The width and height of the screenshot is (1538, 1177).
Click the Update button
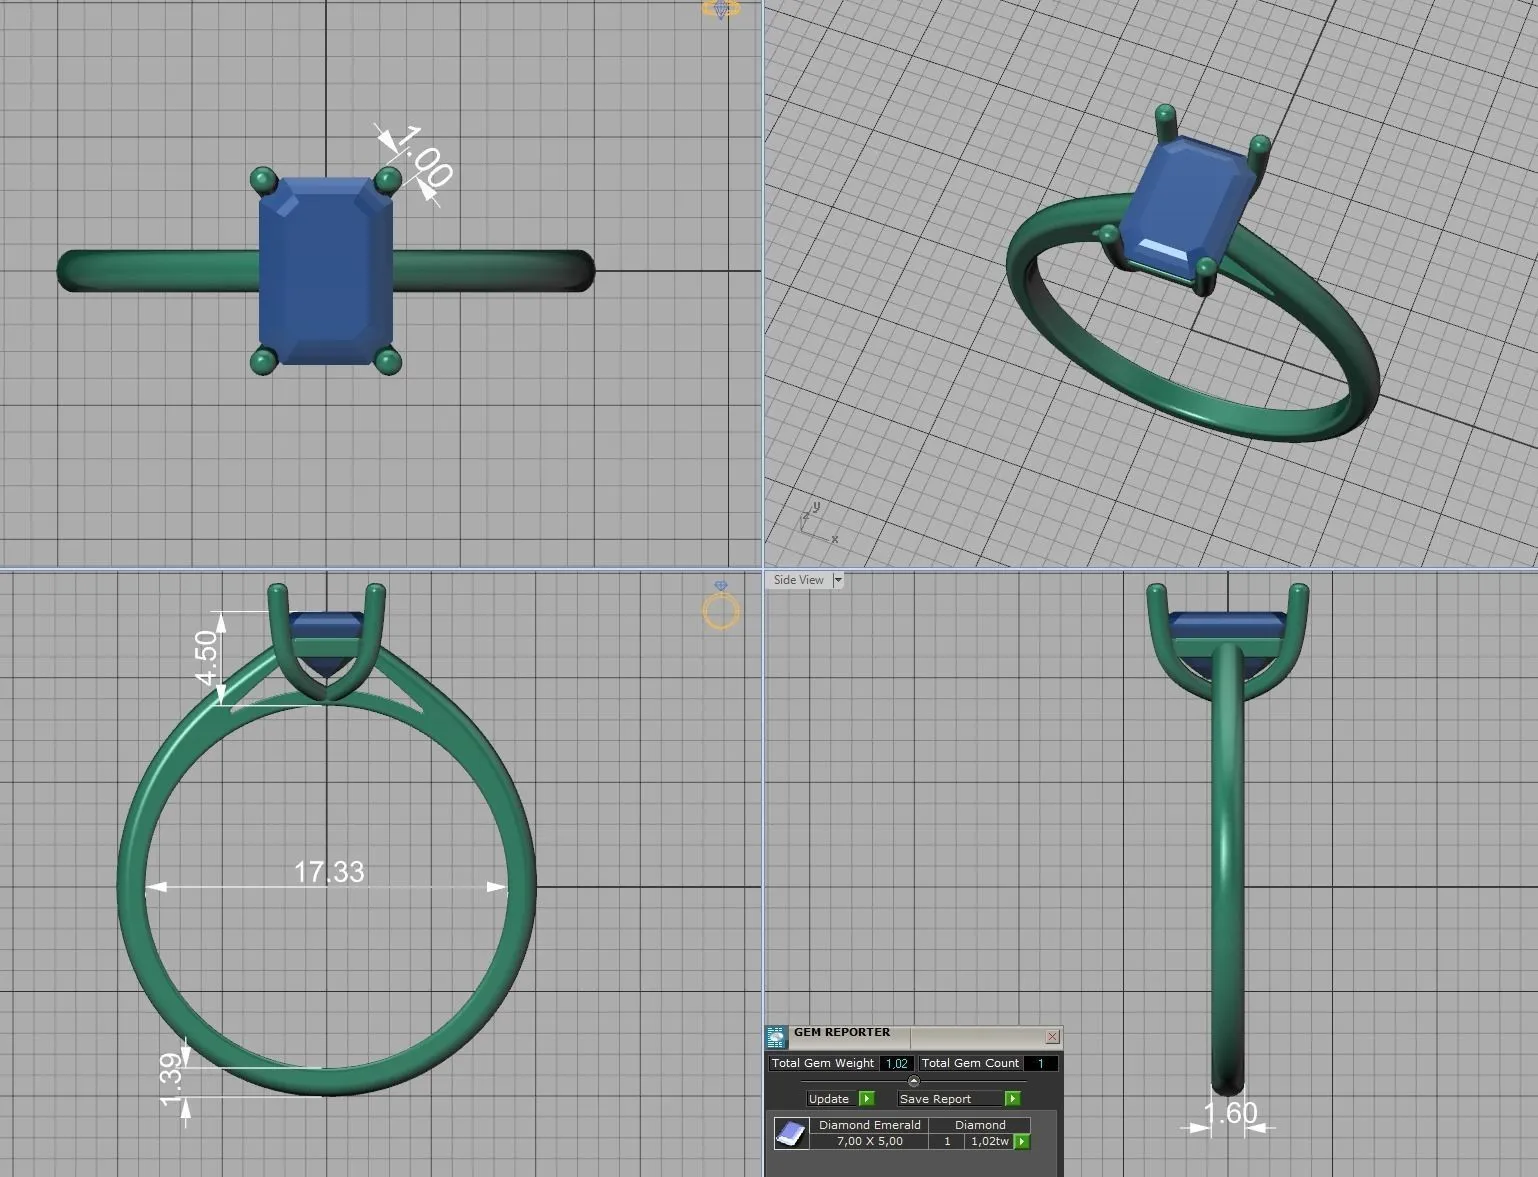point(829,1099)
